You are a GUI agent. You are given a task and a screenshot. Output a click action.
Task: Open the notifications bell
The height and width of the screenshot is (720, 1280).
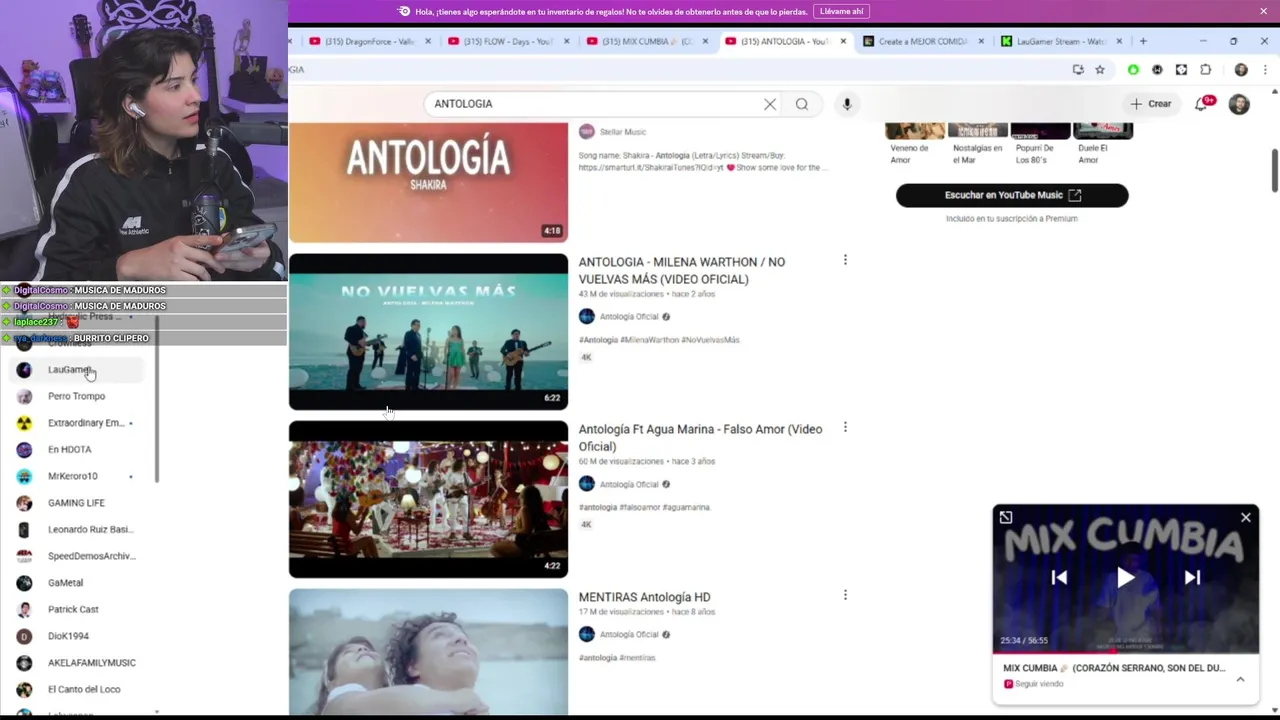tap(1201, 104)
